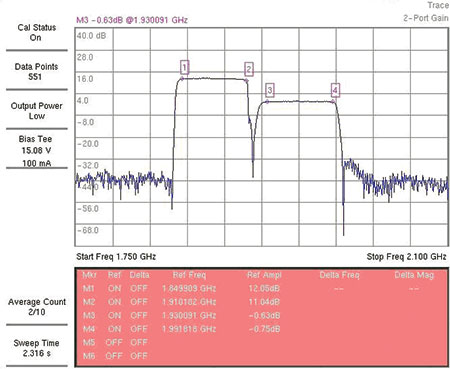
Task: Click the Ref Freq column header
Action: click(189, 275)
